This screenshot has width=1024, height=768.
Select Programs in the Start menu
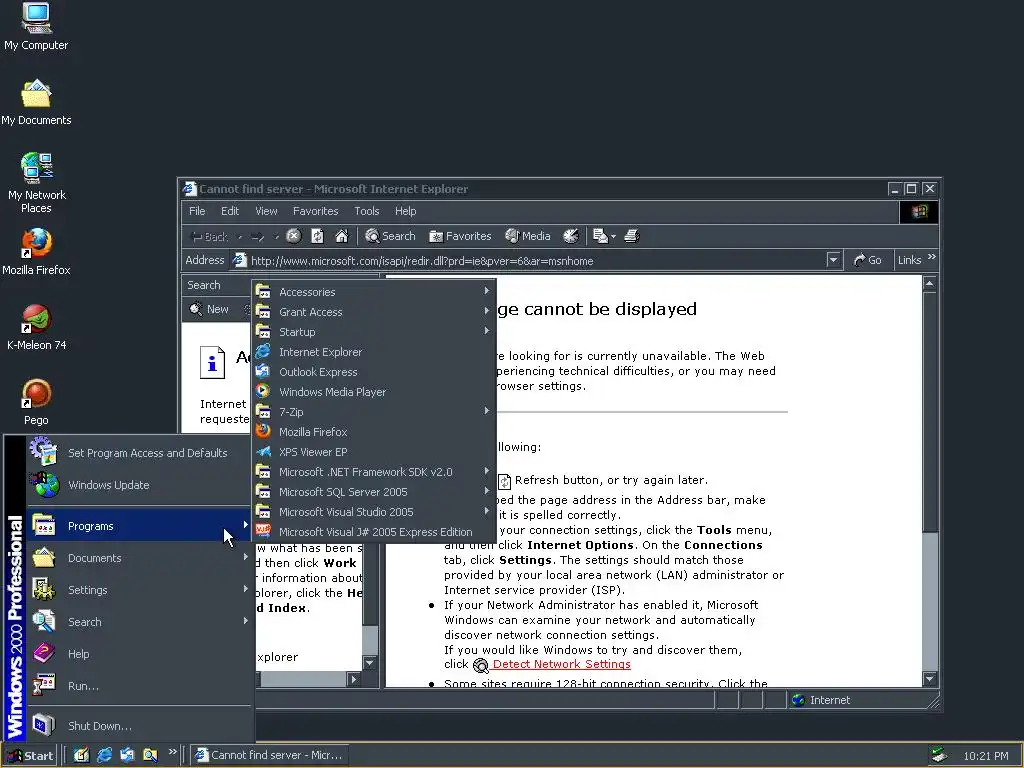139,526
